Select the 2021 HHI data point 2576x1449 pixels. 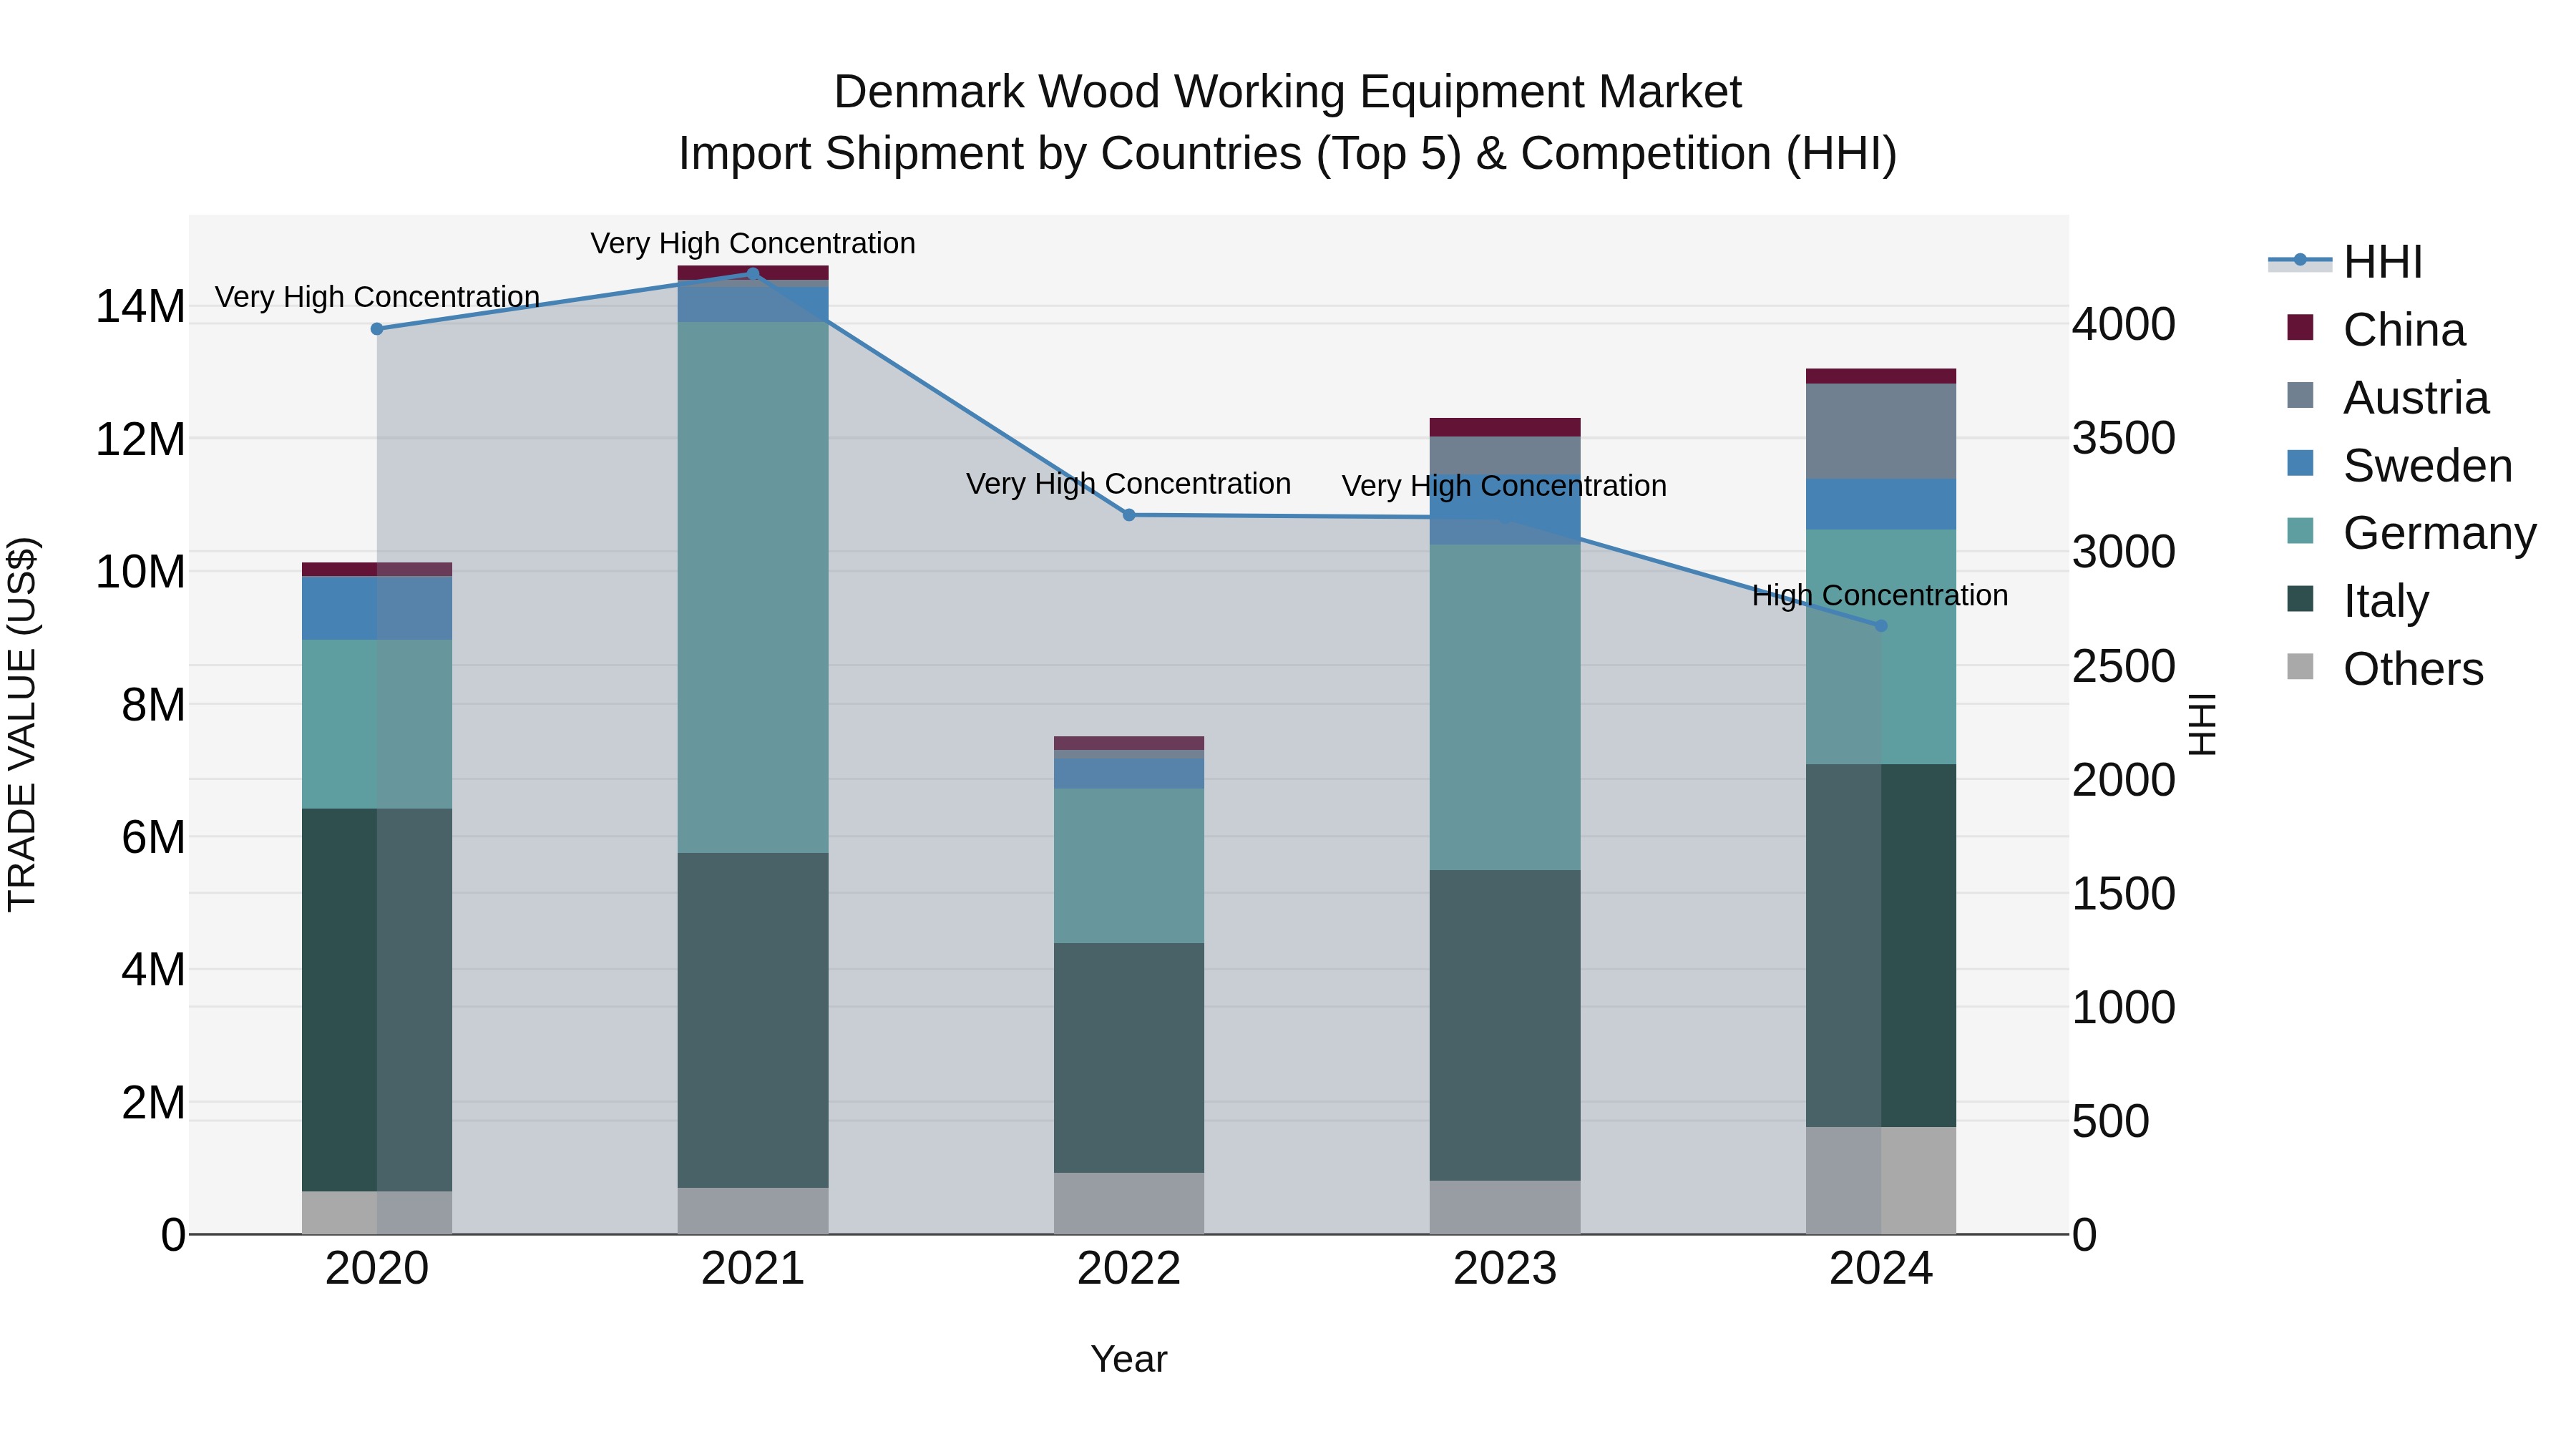753,274
